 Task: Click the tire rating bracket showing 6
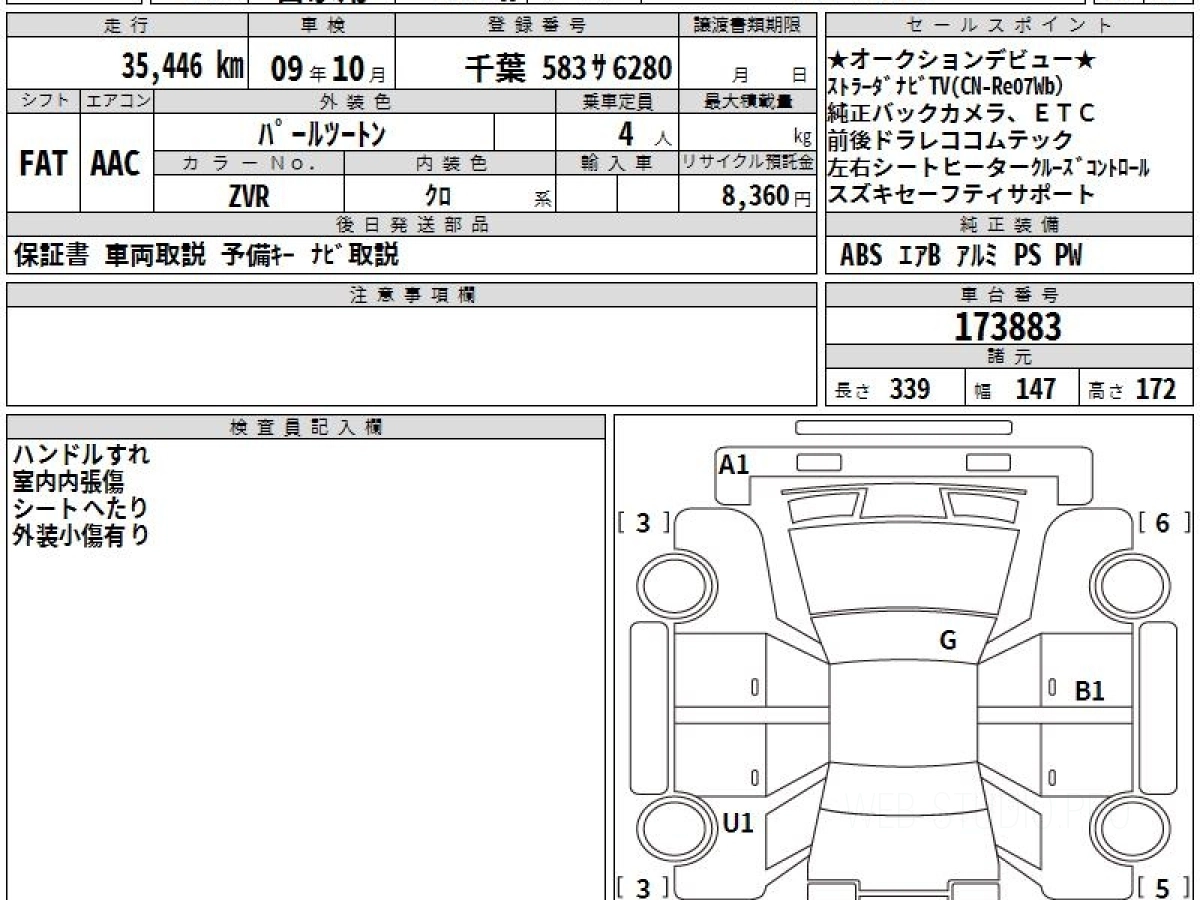coord(1163,522)
